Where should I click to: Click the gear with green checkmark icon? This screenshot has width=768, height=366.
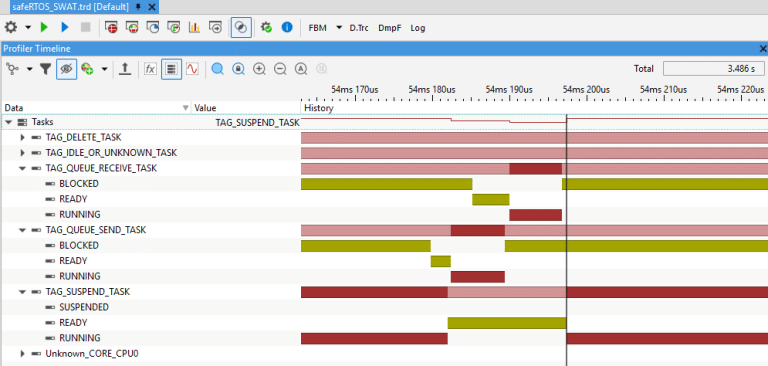pyautogui.click(x=266, y=28)
